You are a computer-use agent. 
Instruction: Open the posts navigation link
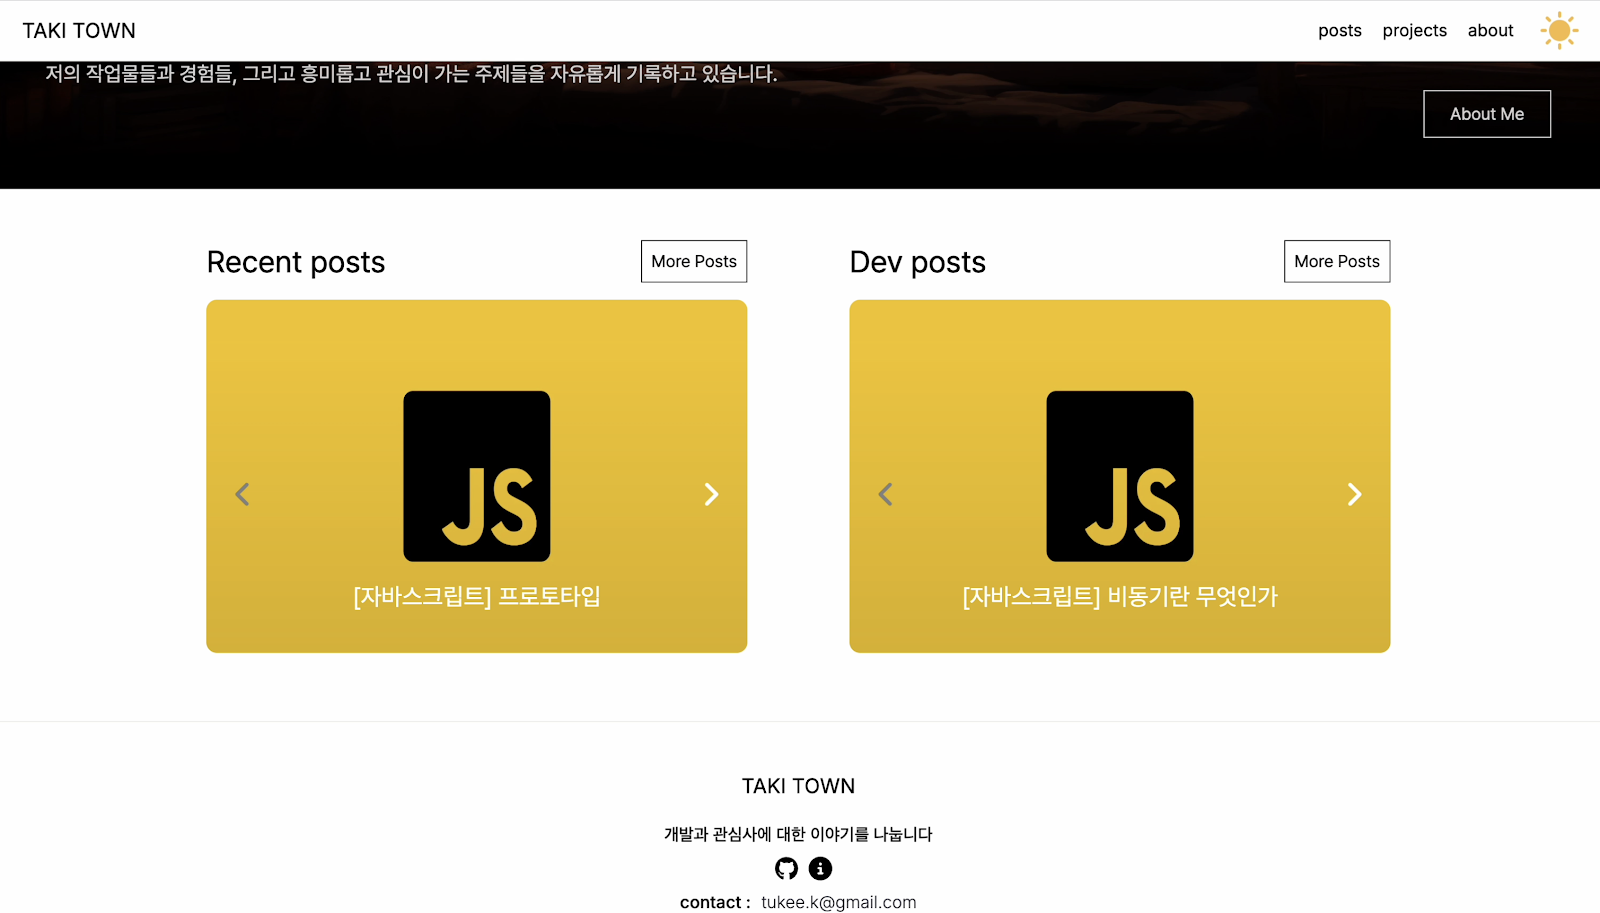(x=1340, y=31)
